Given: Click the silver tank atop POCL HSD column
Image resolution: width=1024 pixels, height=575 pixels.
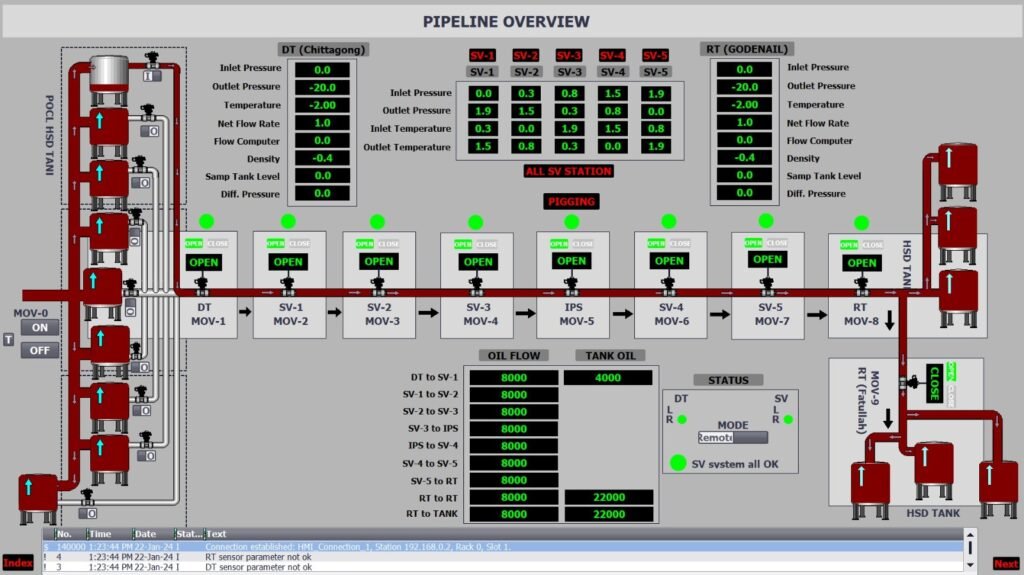Looking at the screenshot, I should click(109, 72).
